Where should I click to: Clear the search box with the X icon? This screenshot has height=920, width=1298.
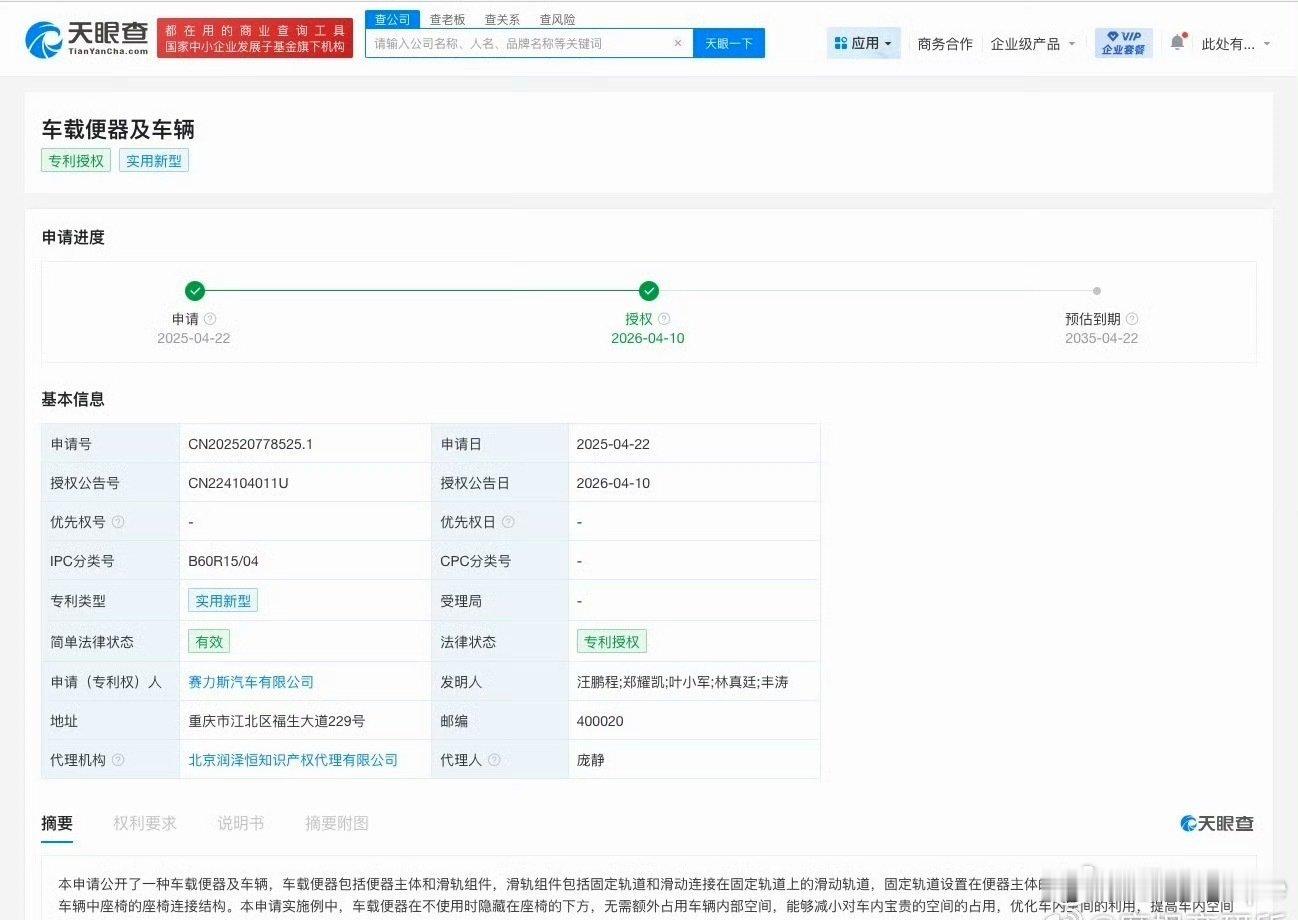point(678,43)
